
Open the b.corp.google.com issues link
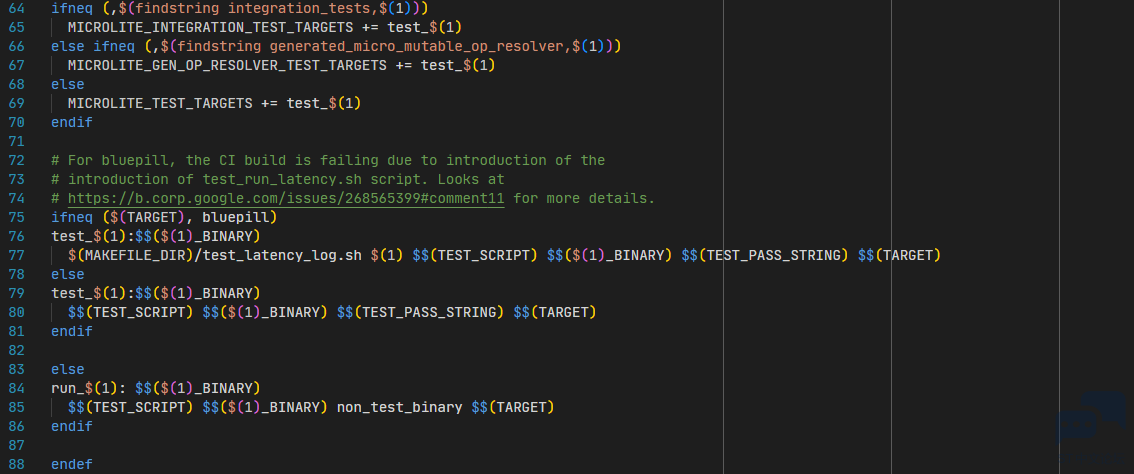(286, 198)
